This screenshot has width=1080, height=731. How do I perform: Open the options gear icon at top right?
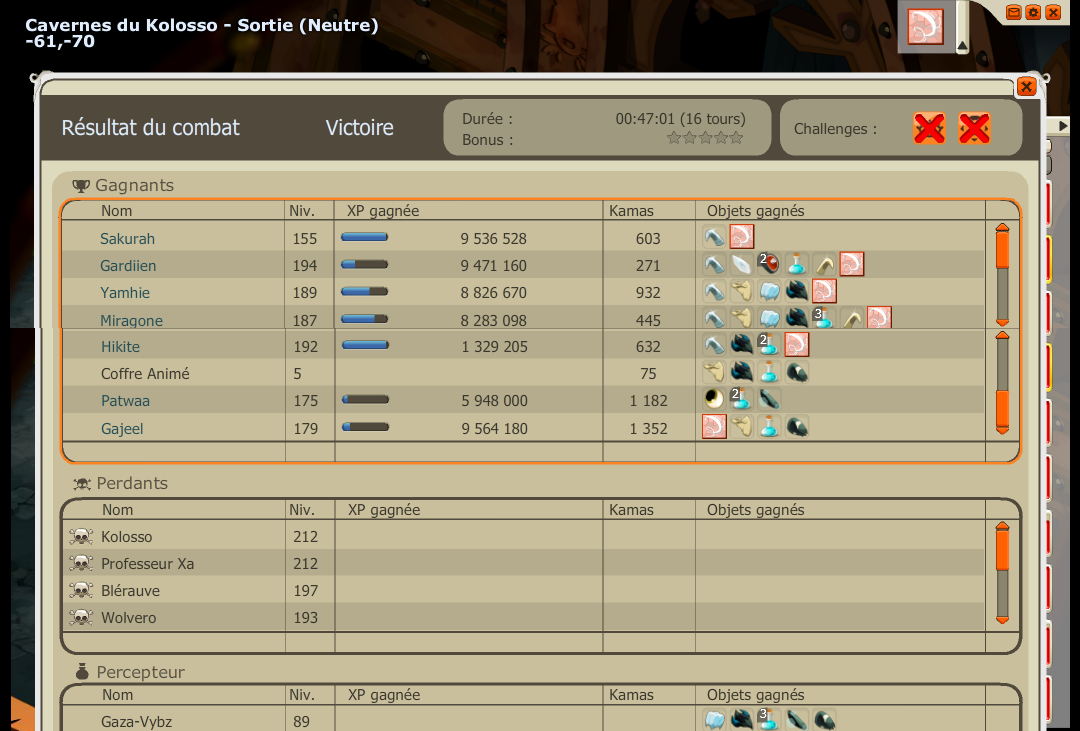click(x=1033, y=12)
